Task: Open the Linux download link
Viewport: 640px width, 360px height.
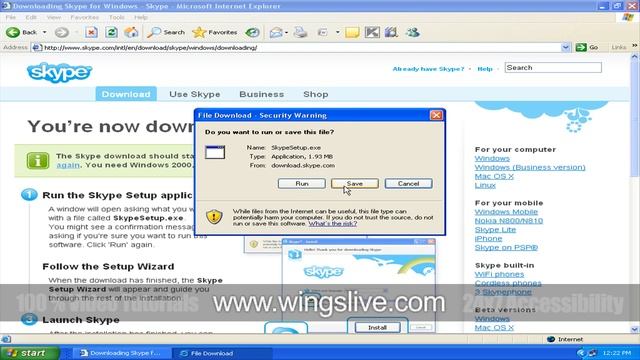Action: (x=485, y=185)
